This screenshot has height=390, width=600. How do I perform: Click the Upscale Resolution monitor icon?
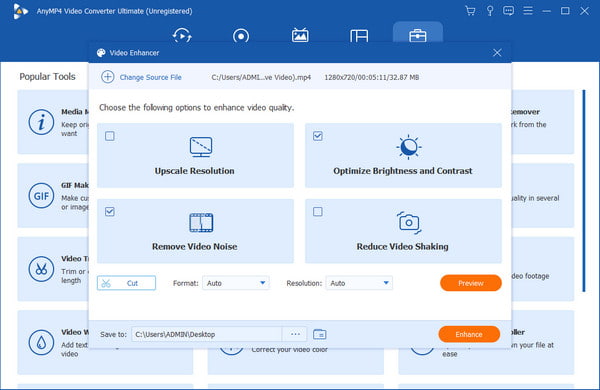point(201,147)
